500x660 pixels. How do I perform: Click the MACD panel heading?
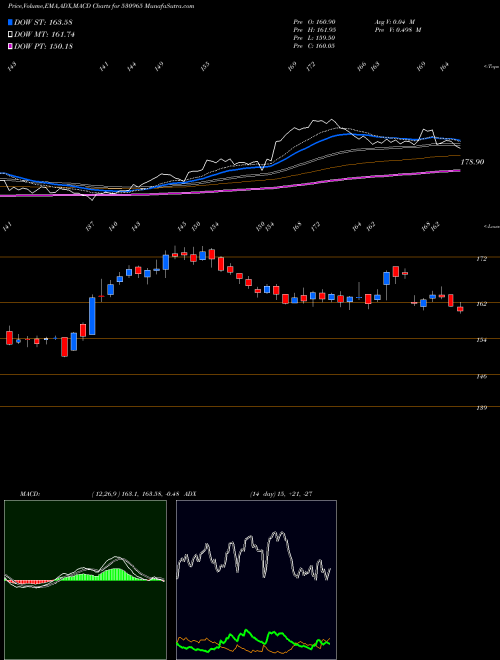coord(29,494)
